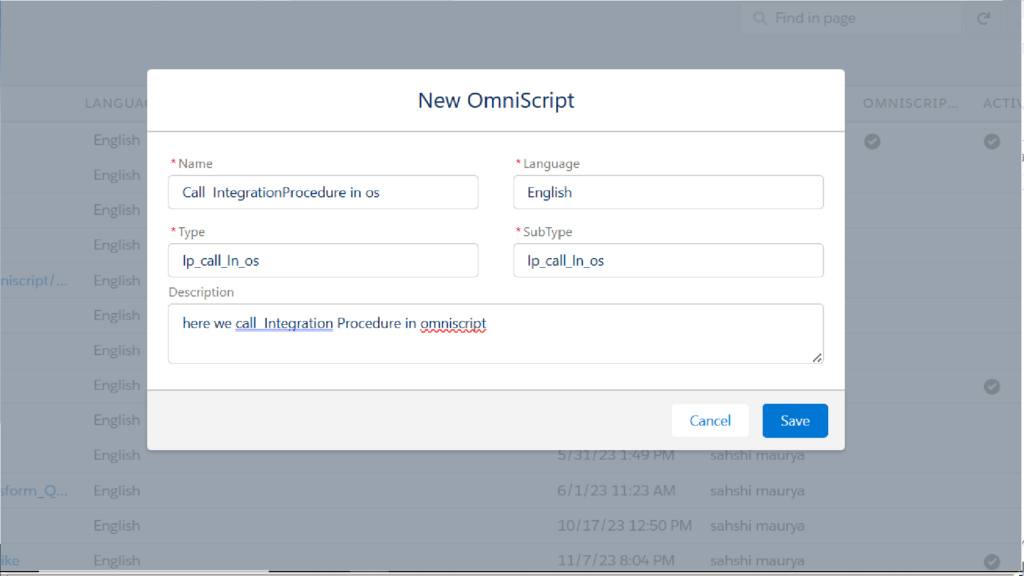The width and height of the screenshot is (1024, 576).
Task: Click the SubType field Ip_call_In_os
Action: click(x=668, y=261)
